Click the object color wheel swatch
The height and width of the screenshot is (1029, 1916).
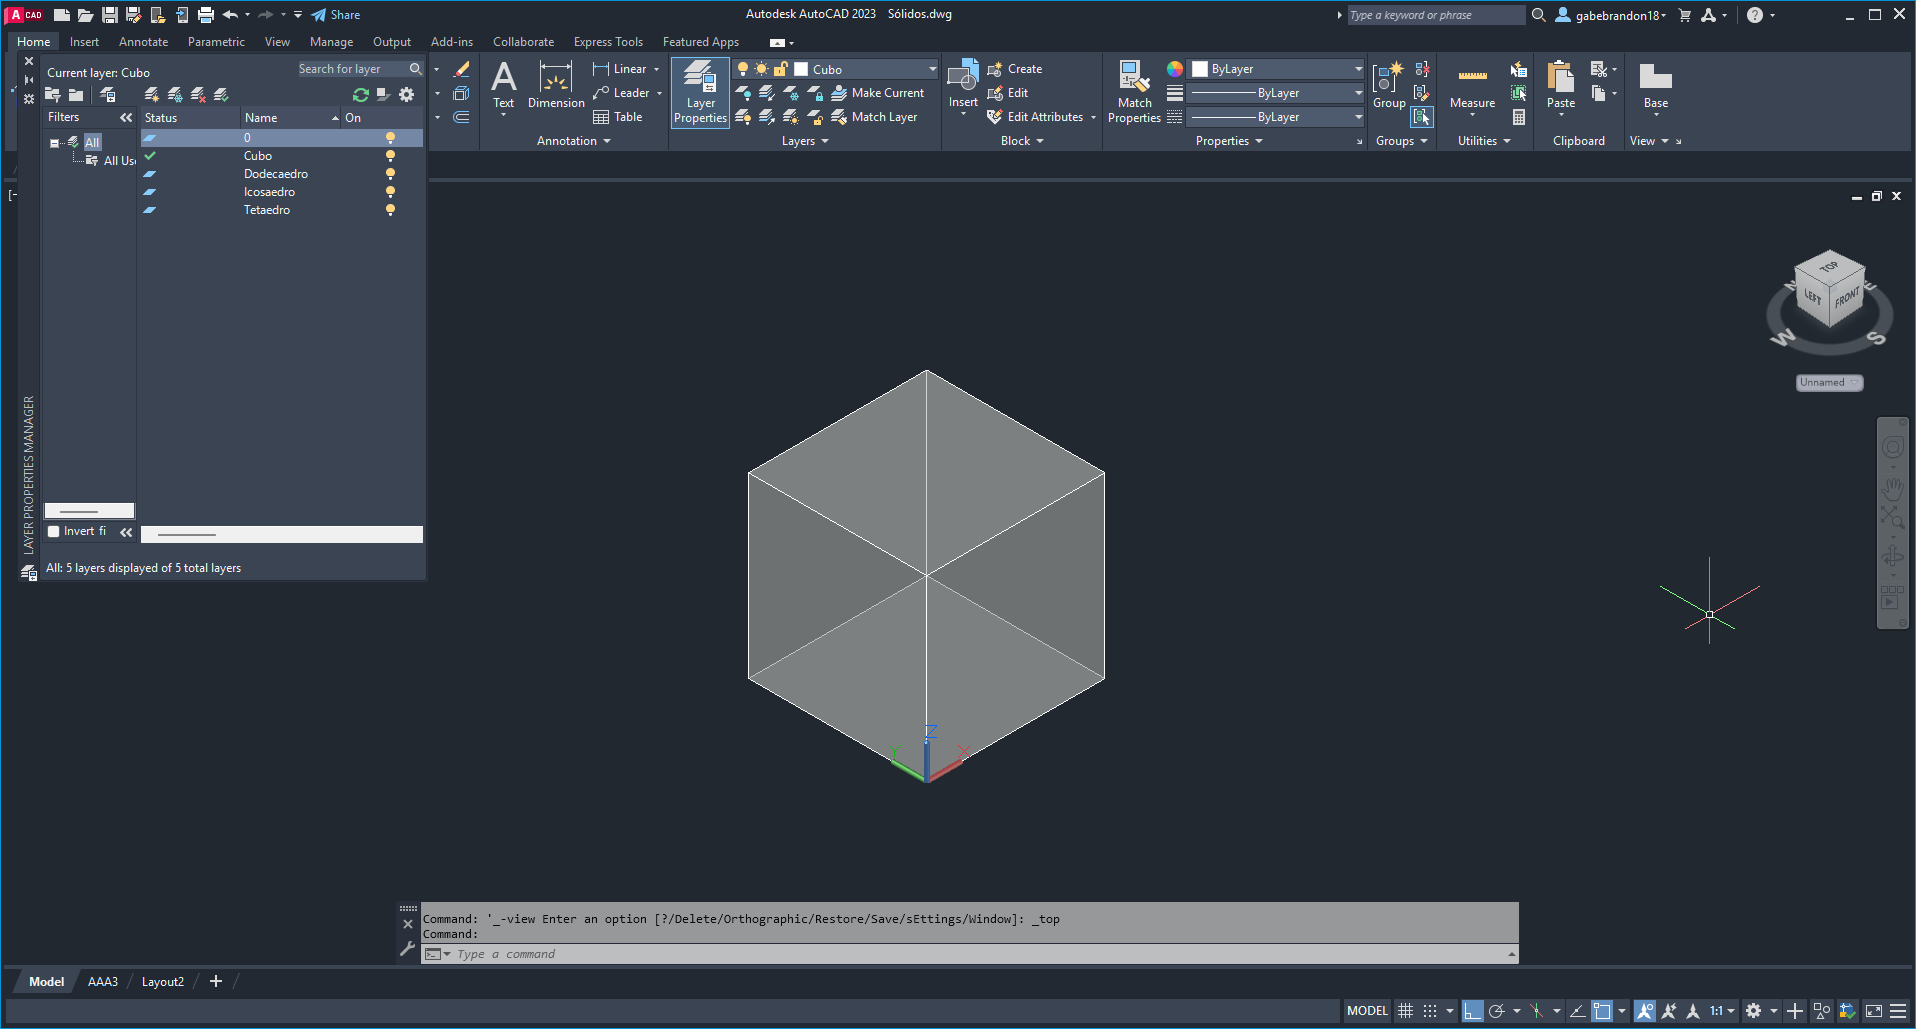(x=1175, y=69)
